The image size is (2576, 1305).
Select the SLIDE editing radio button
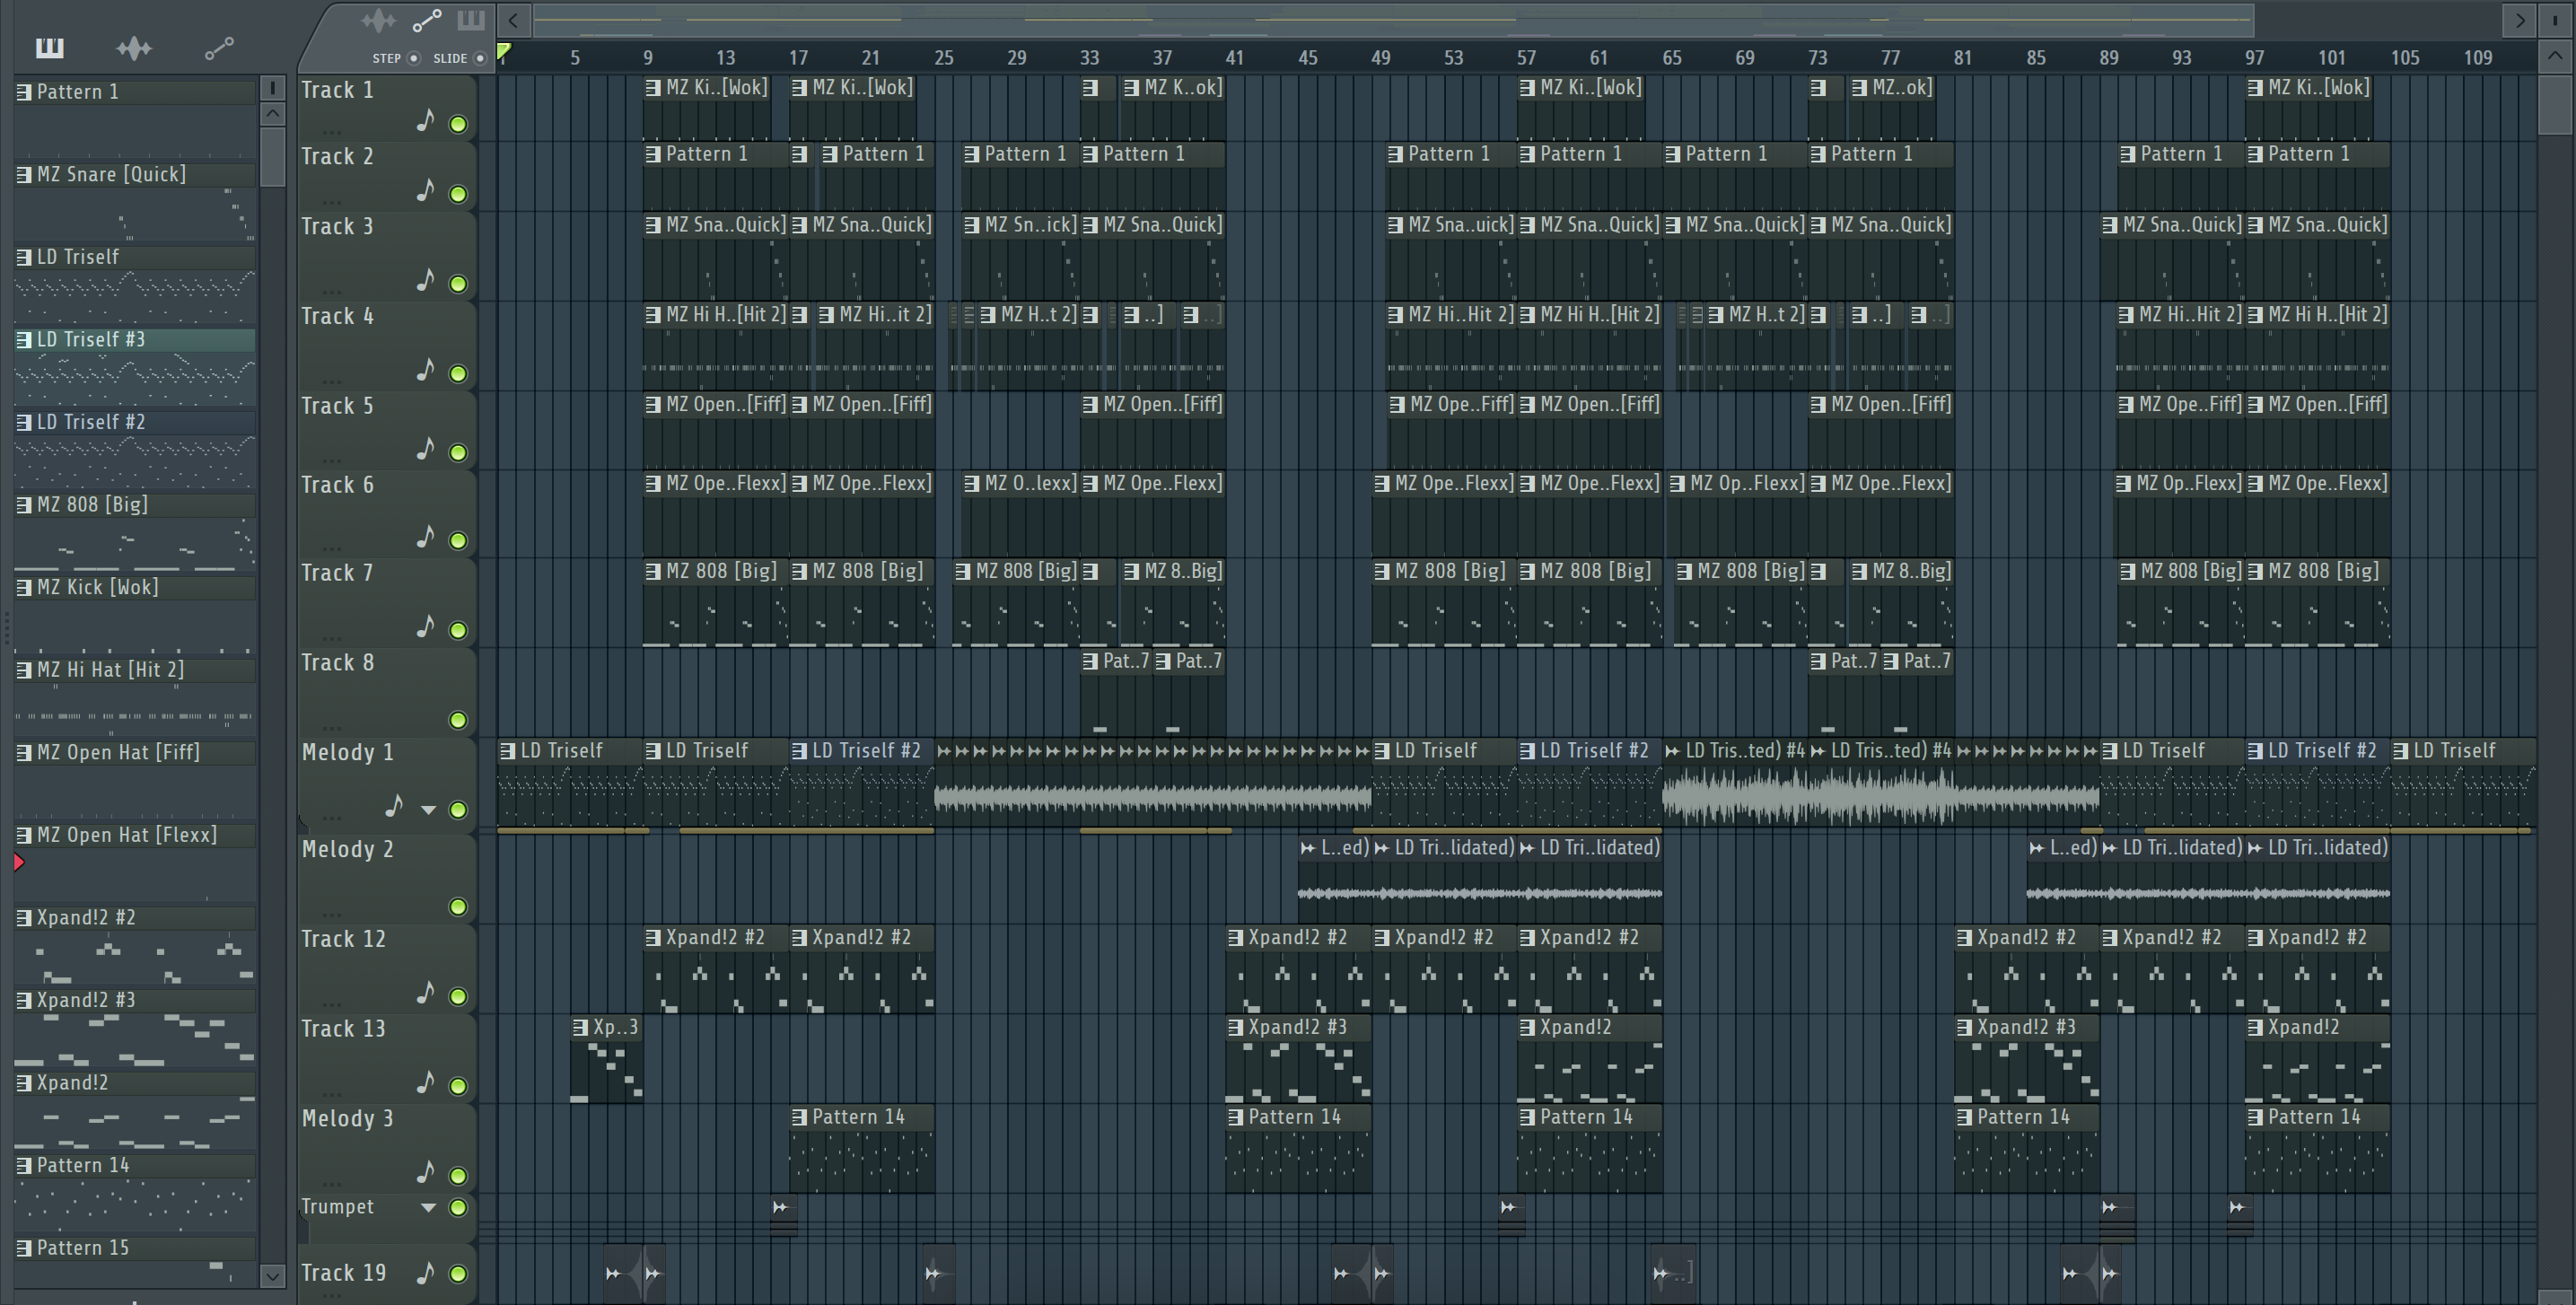tap(480, 58)
